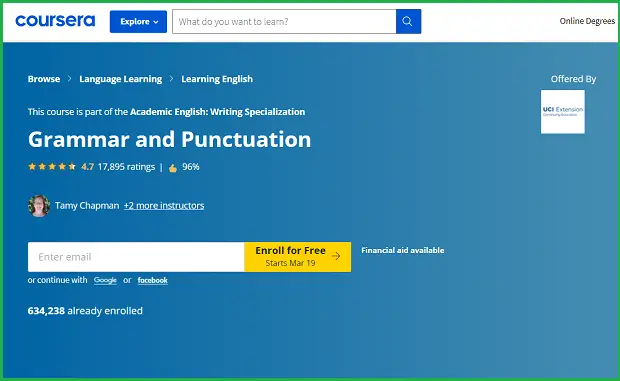Go to the Browse breadcrumb
The width and height of the screenshot is (620, 381).
click(x=44, y=79)
